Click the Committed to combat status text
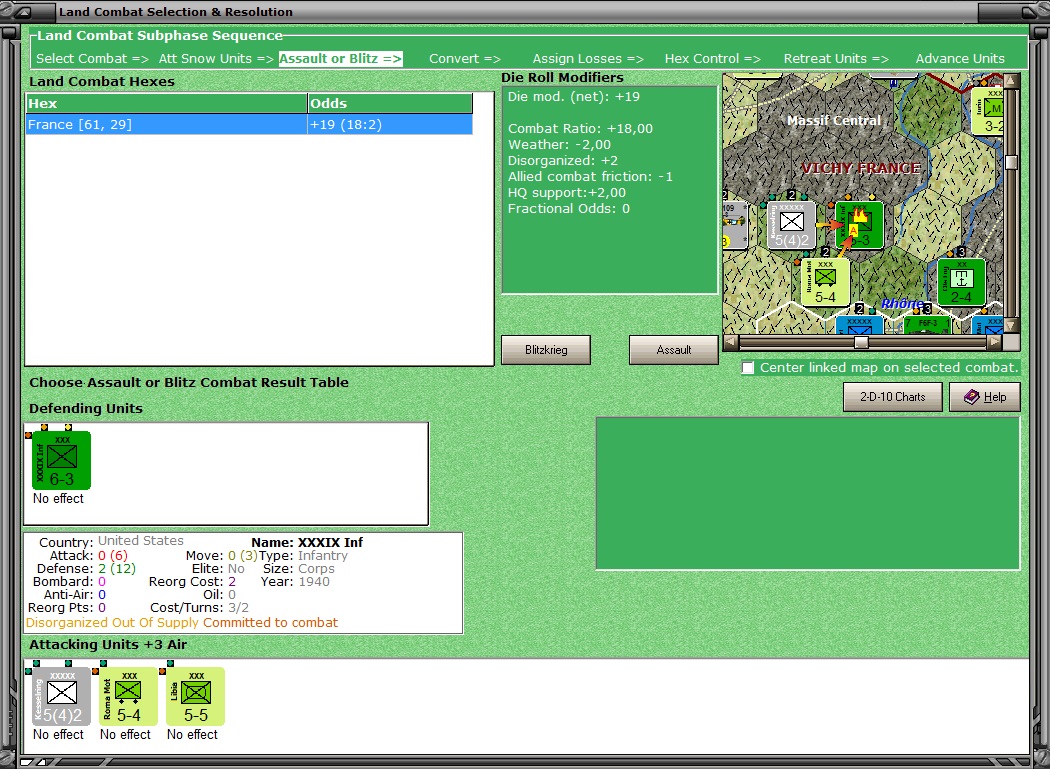This screenshot has height=769, width=1050. tap(271, 622)
